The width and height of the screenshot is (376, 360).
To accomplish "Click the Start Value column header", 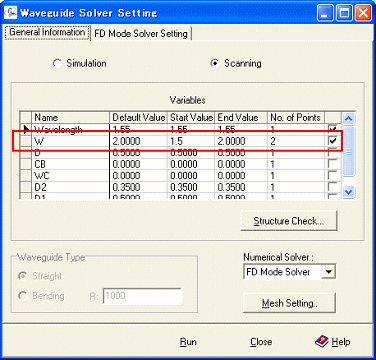I will [191, 118].
